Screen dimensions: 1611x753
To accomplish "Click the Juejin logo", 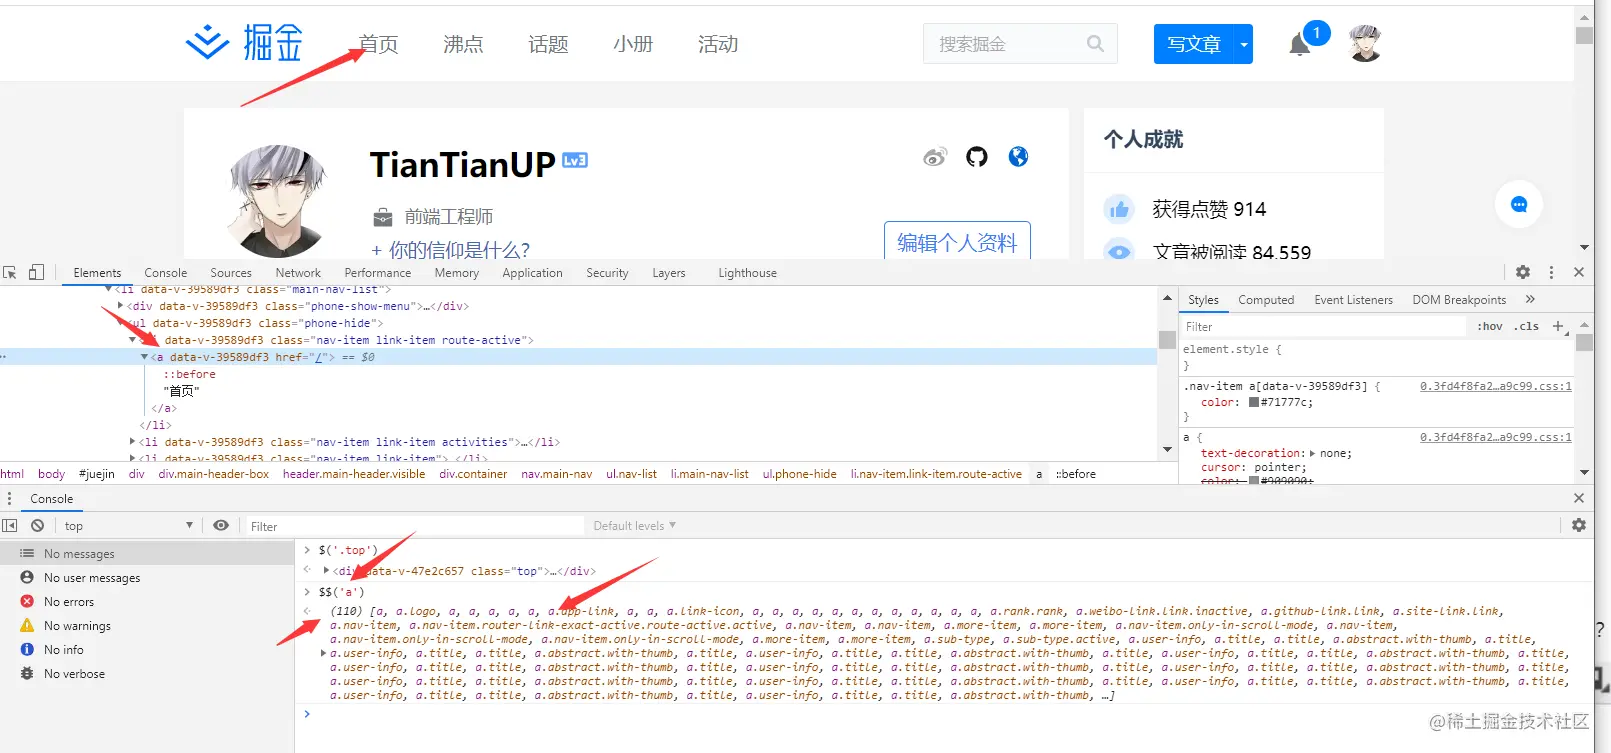I will click(244, 43).
